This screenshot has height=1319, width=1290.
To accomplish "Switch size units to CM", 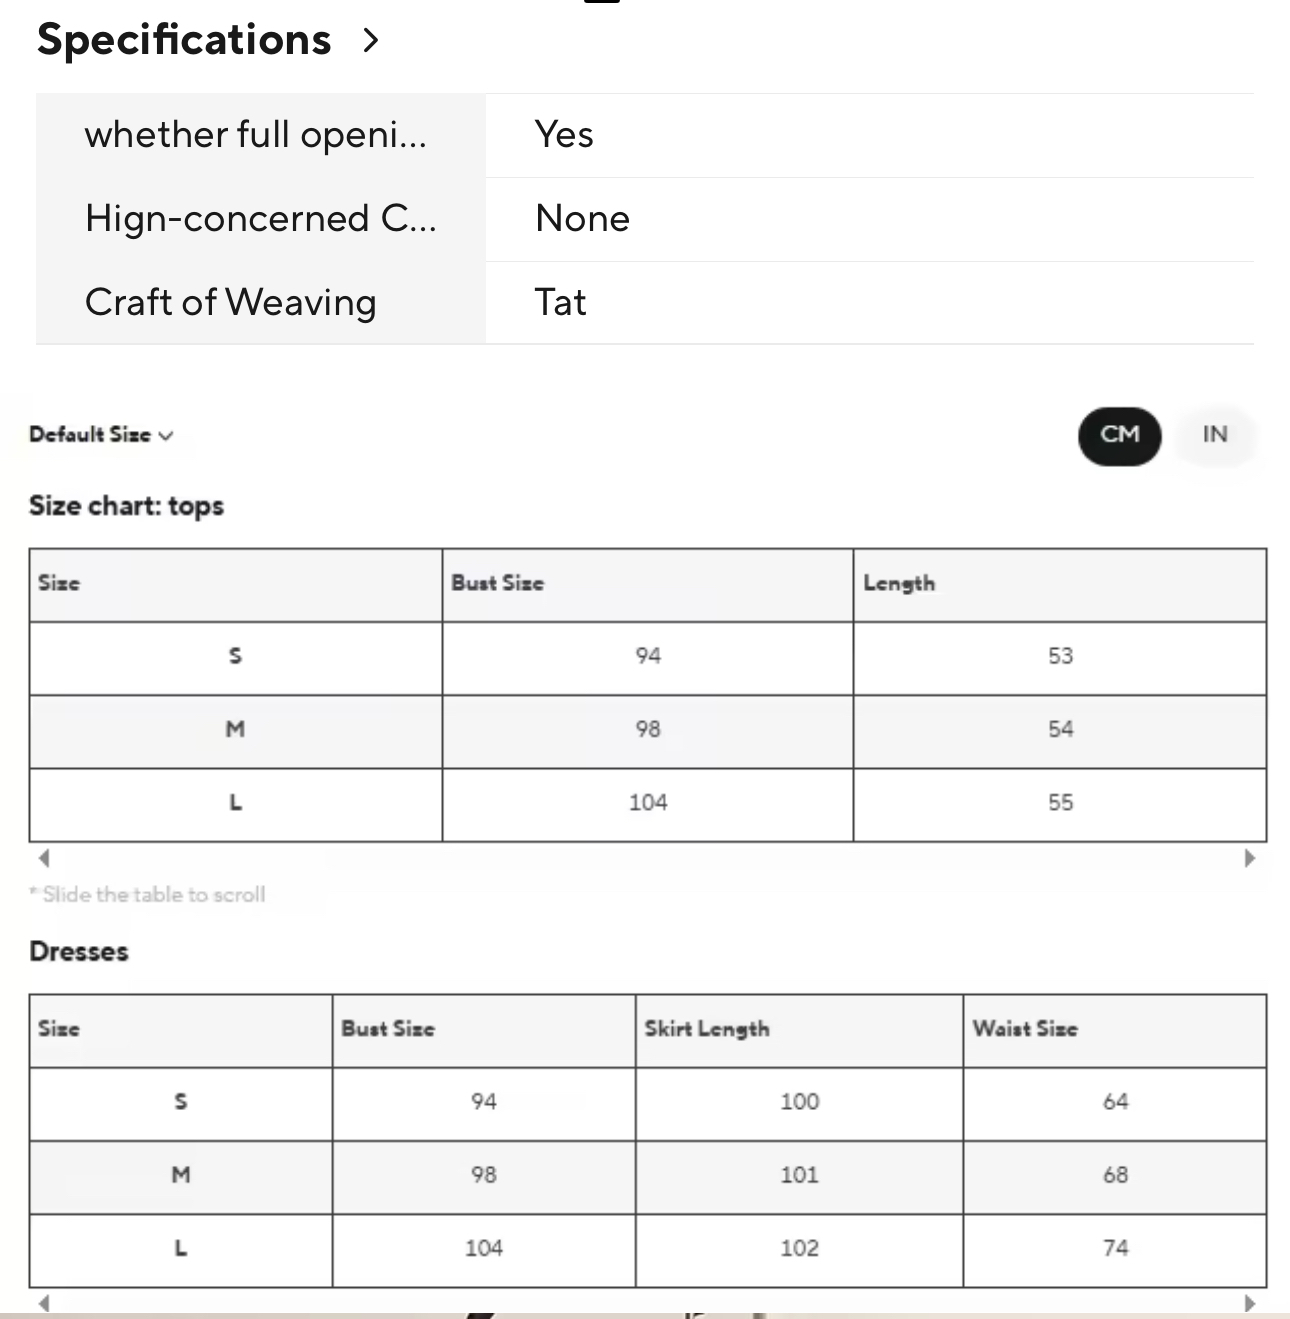I will 1119,435.
